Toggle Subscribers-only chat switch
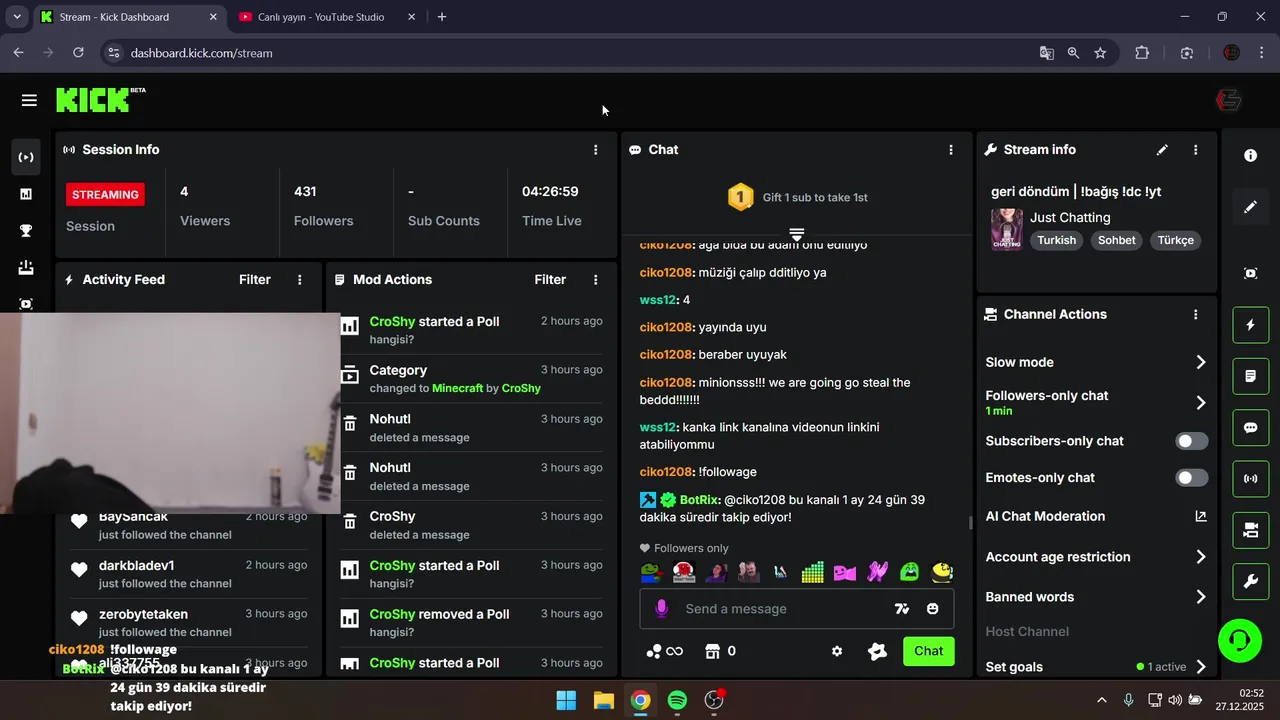 pos(1192,441)
